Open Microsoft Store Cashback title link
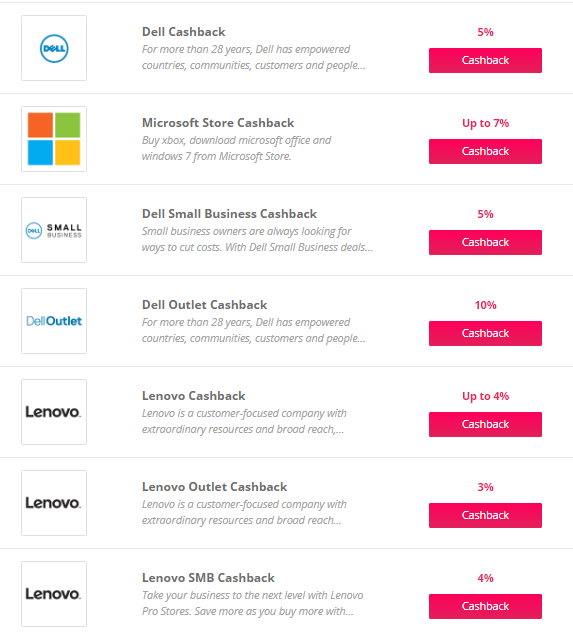The width and height of the screenshot is (573, 639). [218, 123]
